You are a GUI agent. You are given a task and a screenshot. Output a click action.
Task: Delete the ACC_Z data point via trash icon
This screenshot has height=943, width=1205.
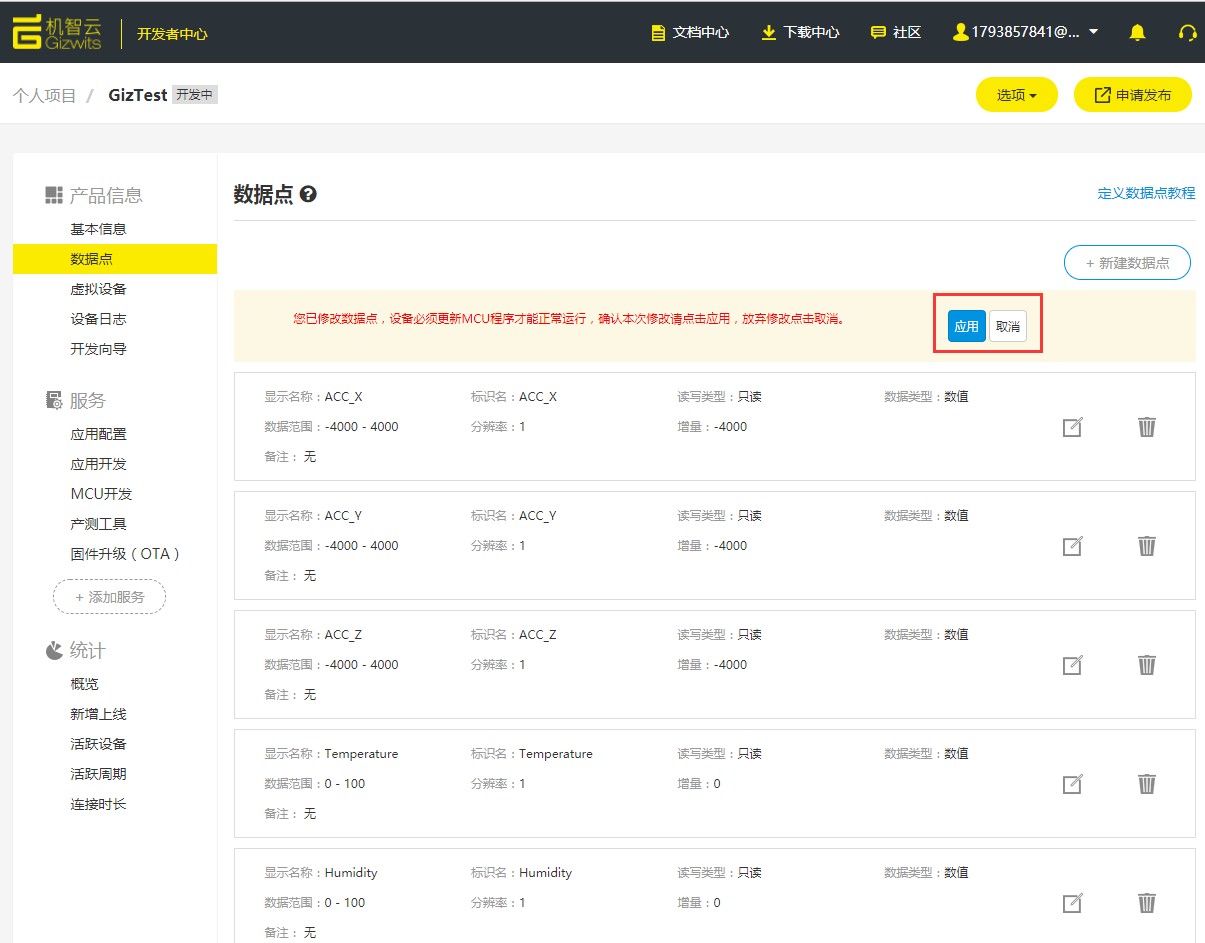click(1147, 665)
